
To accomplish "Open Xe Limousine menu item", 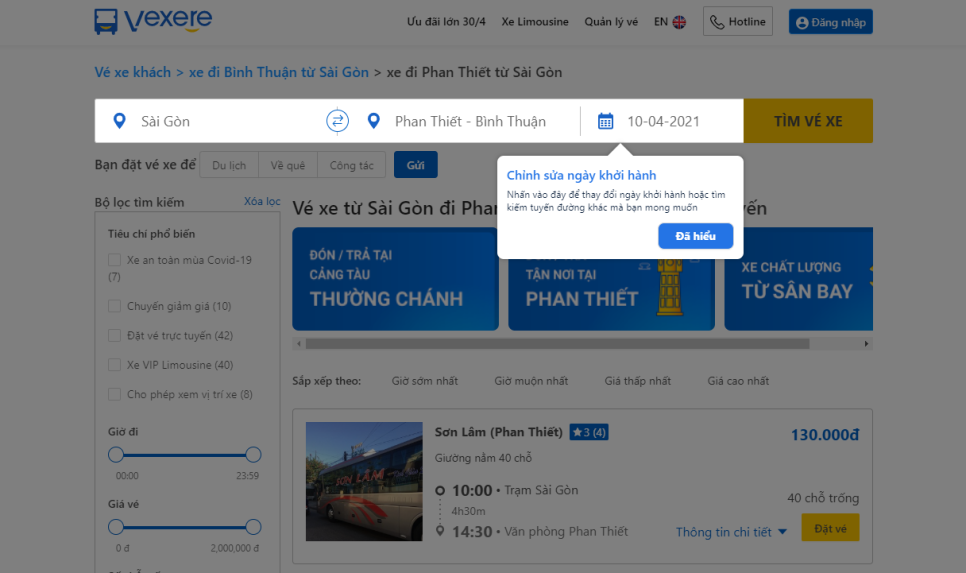I will (535, 22).
